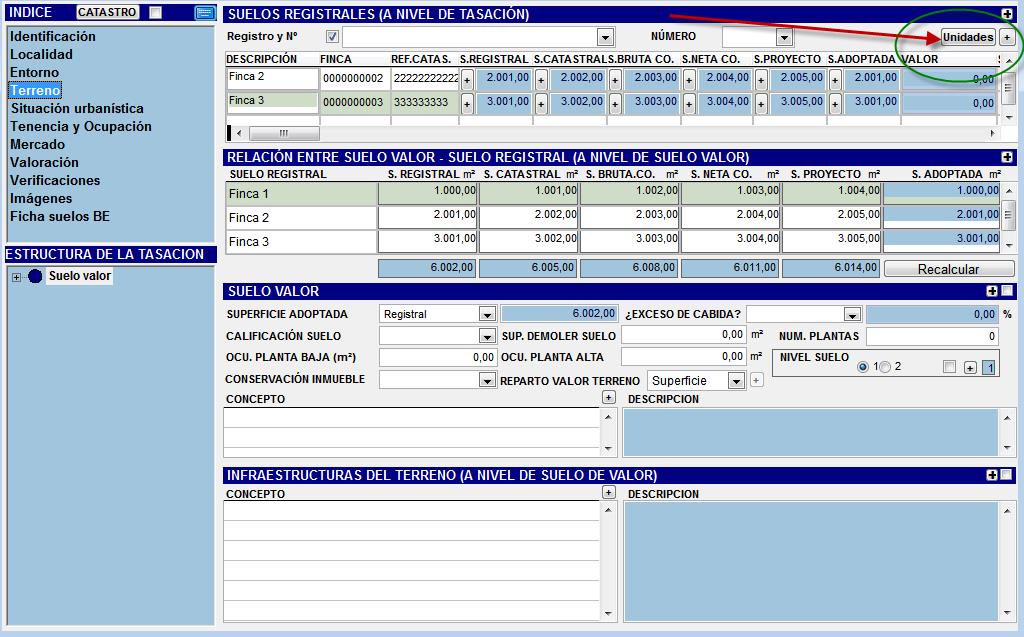This screenshot has width=1024, height=637.
Task: Click plus before S.BRUTA CO. value in Finca 3 row
Action: (x=615, y=104)
